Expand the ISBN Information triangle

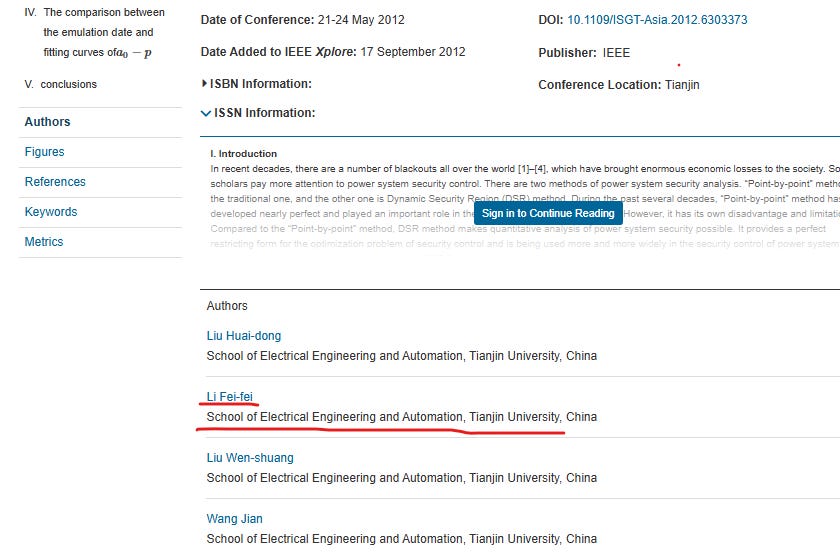coord(204,84)
